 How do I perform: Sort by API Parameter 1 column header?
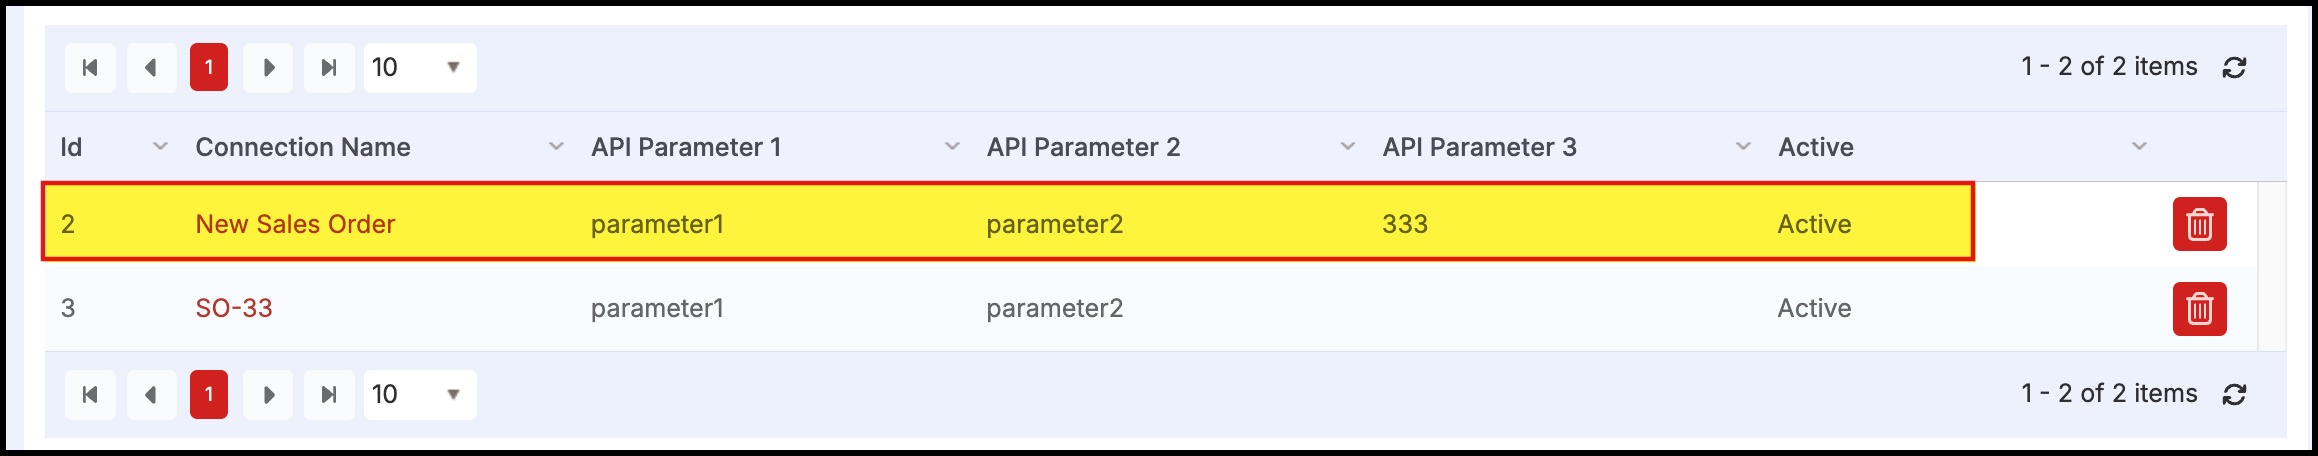click(685, 147)
